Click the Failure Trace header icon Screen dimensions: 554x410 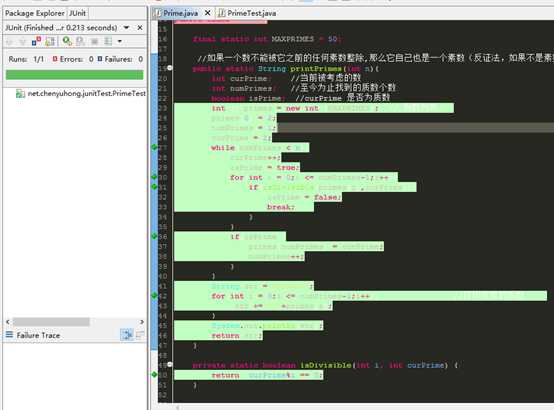click(x=10, y=335)
